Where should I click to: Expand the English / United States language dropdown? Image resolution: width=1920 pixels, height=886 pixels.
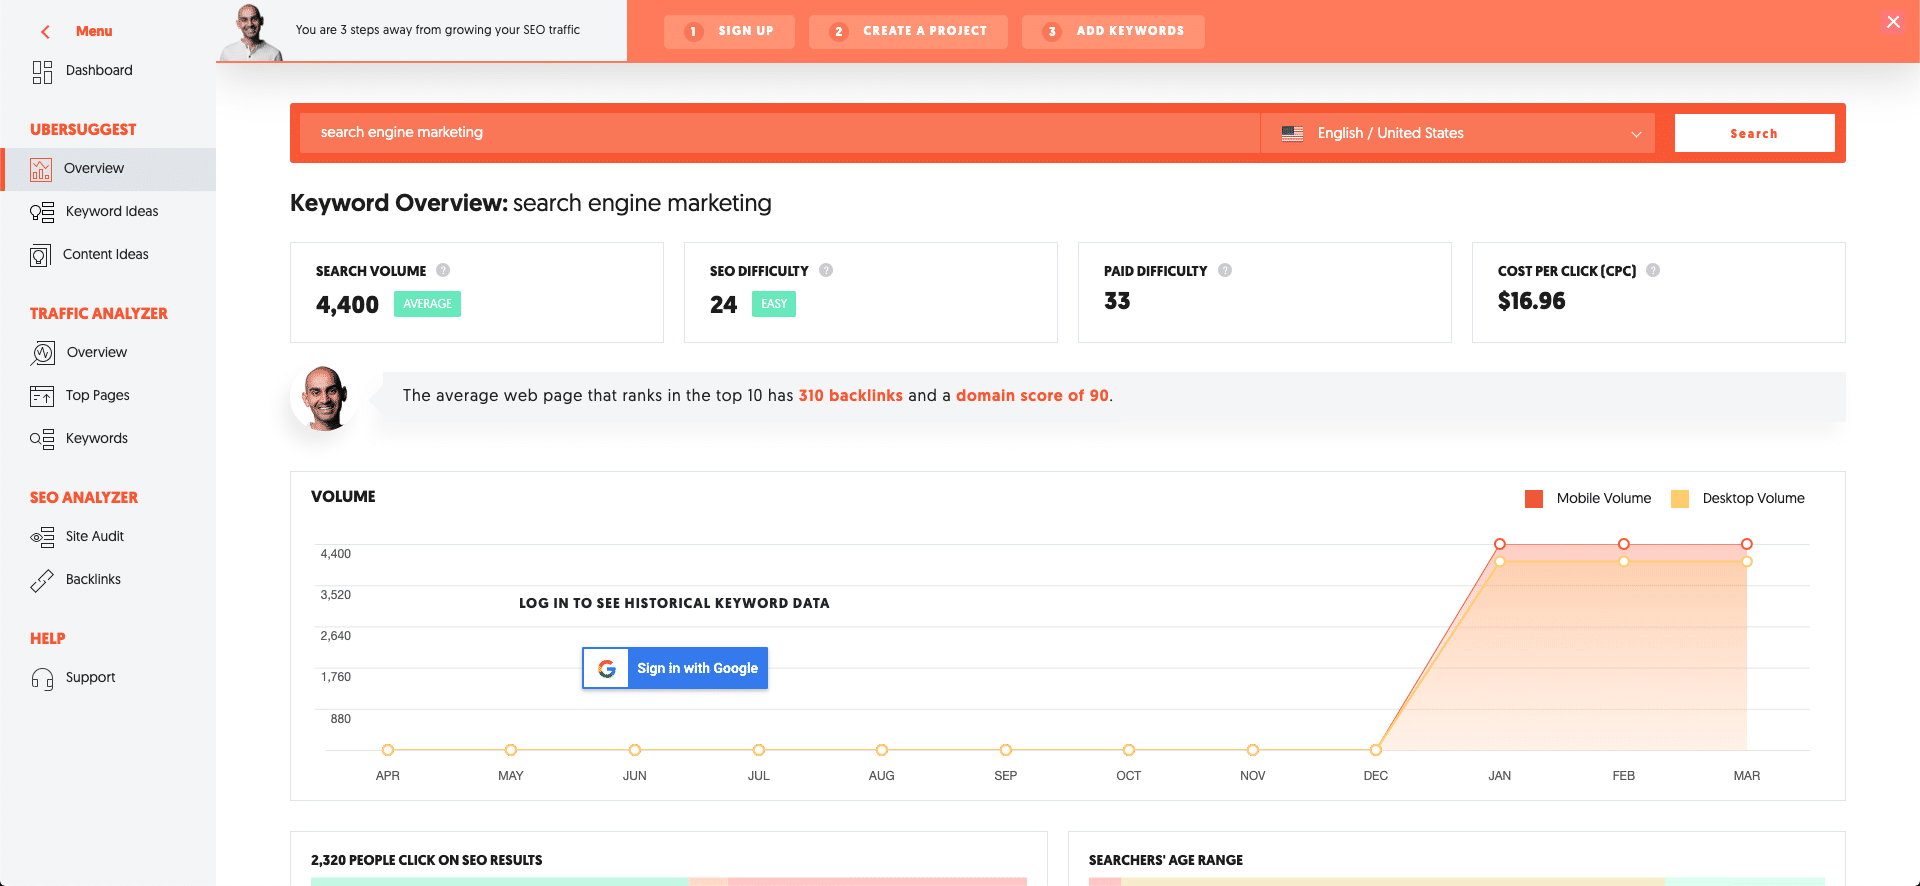coord(1457,133)
